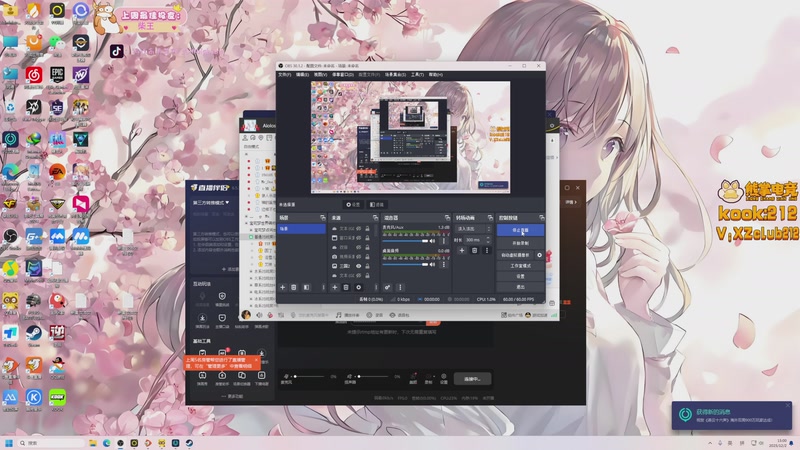The height and width of the screenshot is (450, 800).
Task: Open source properties gear in Sources toolbar
Action: pyautogui.click(x=359, y=287)
